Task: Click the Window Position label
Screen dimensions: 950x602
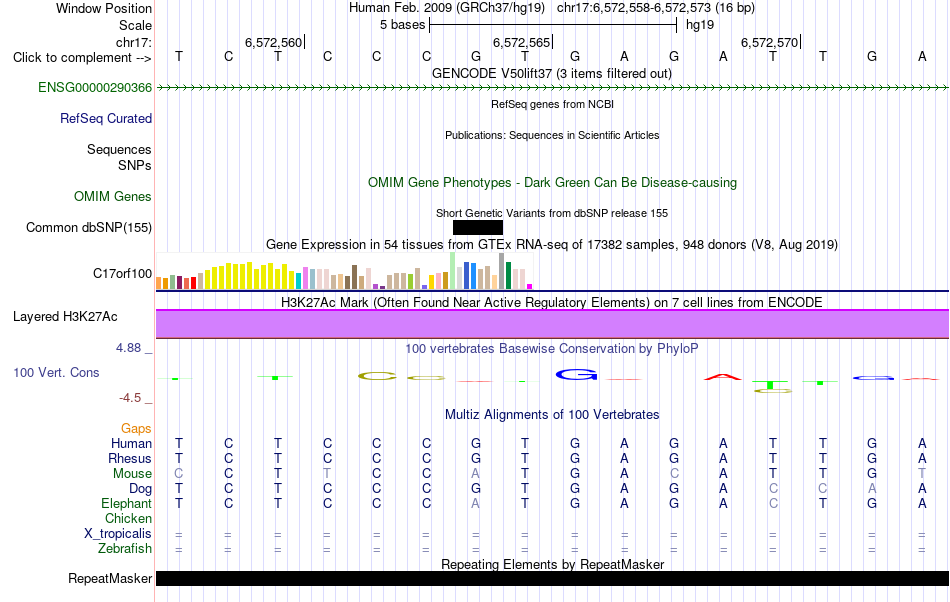Action: pyautogui.click(x=104, y=8)
